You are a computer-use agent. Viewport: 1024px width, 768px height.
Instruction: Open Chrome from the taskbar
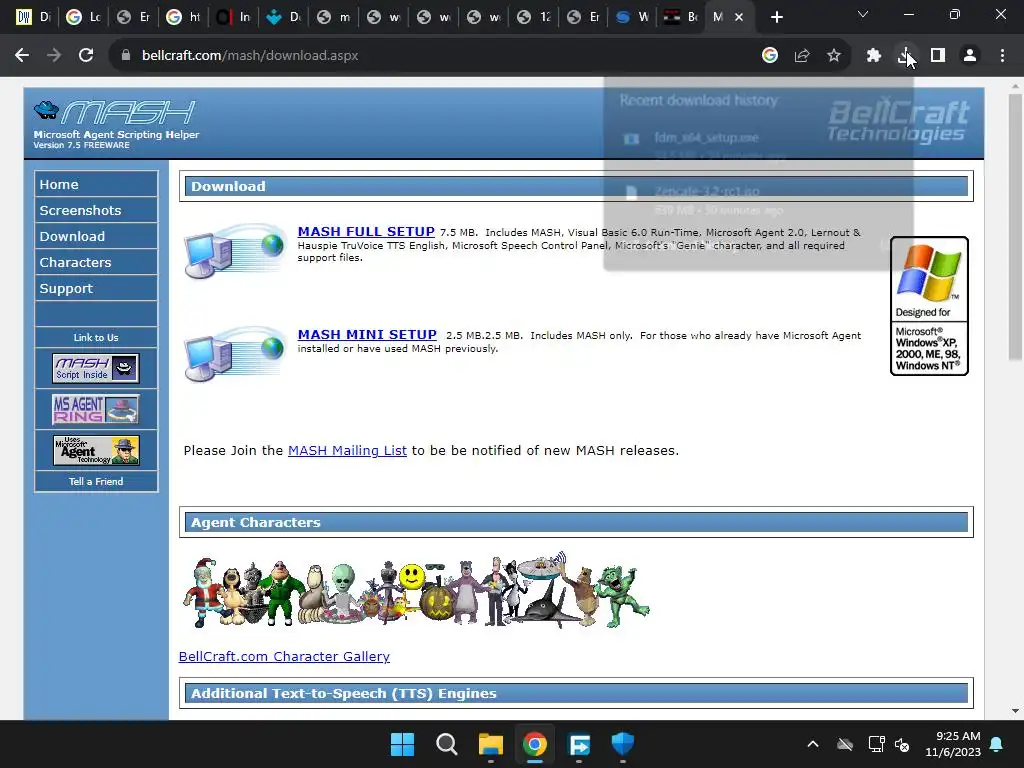click(x=534, y=744)
